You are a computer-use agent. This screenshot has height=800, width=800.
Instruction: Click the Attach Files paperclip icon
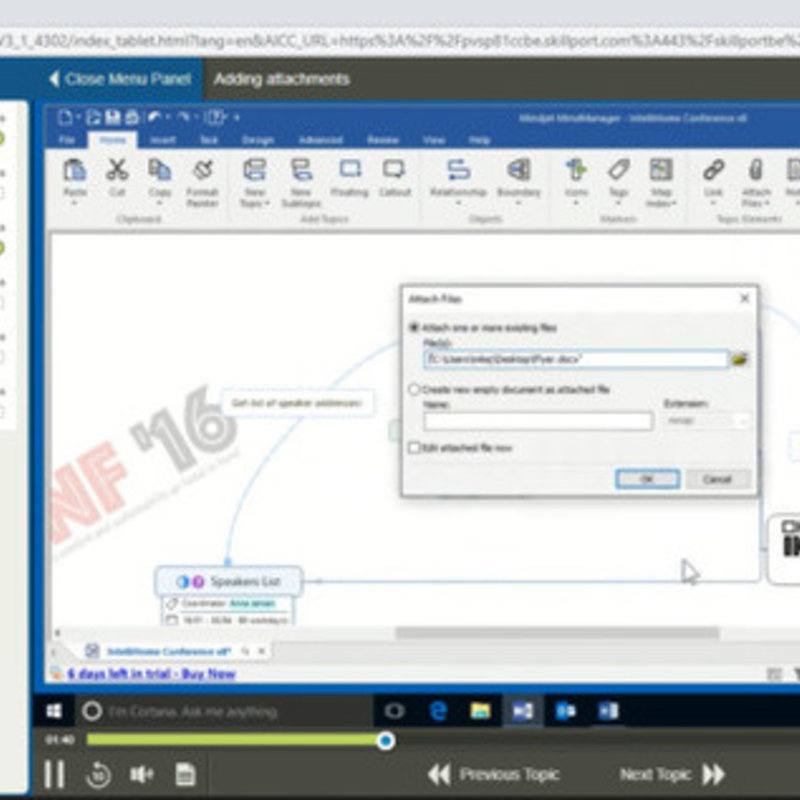pos(756,170)
